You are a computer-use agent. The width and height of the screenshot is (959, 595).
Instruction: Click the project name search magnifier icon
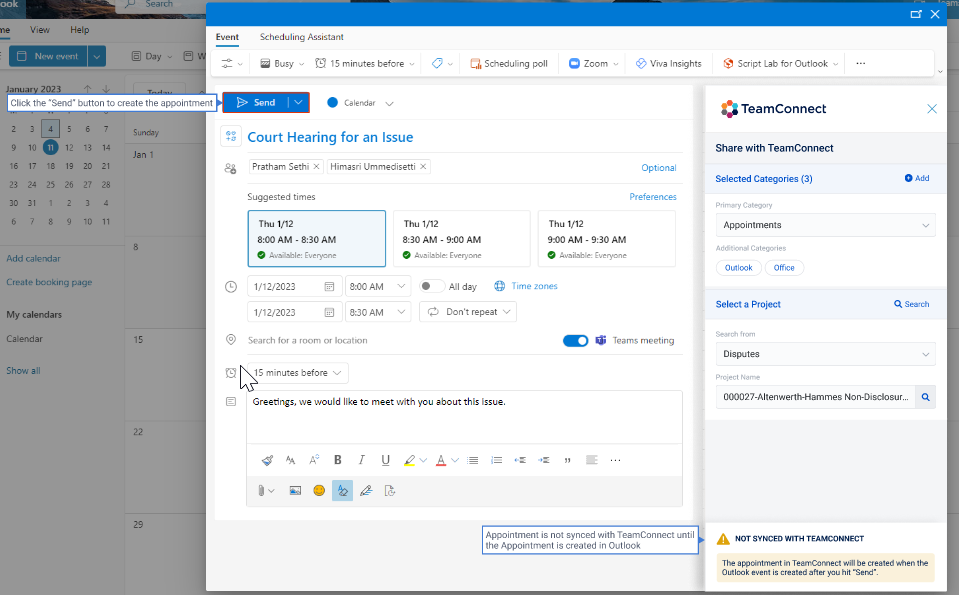(925, 397)
